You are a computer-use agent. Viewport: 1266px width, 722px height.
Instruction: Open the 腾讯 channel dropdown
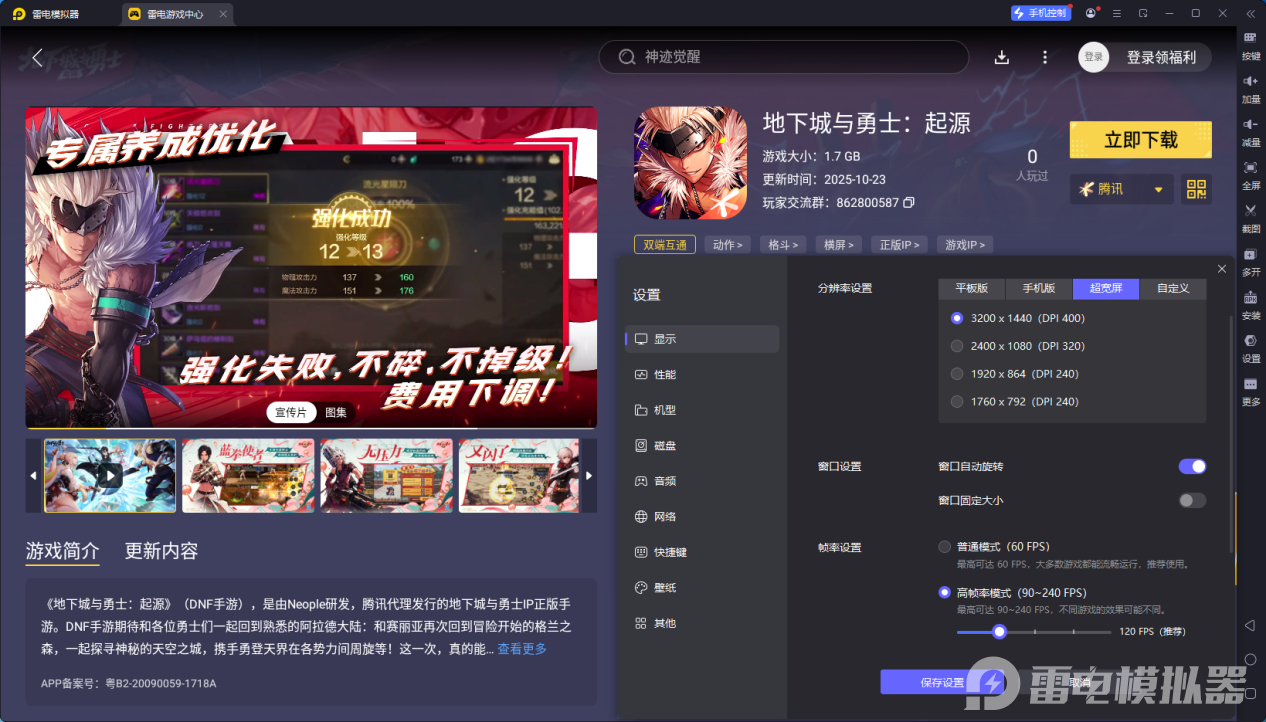[1121, 188]
